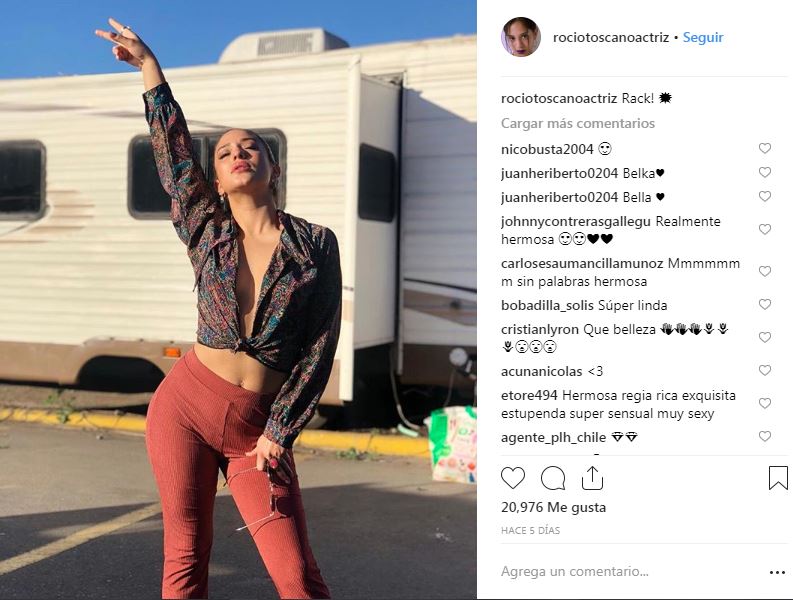The width and height of the screenshot is (793, 600).
Task: Like the etore494 comment heart
Action: [x=765, y=403]
